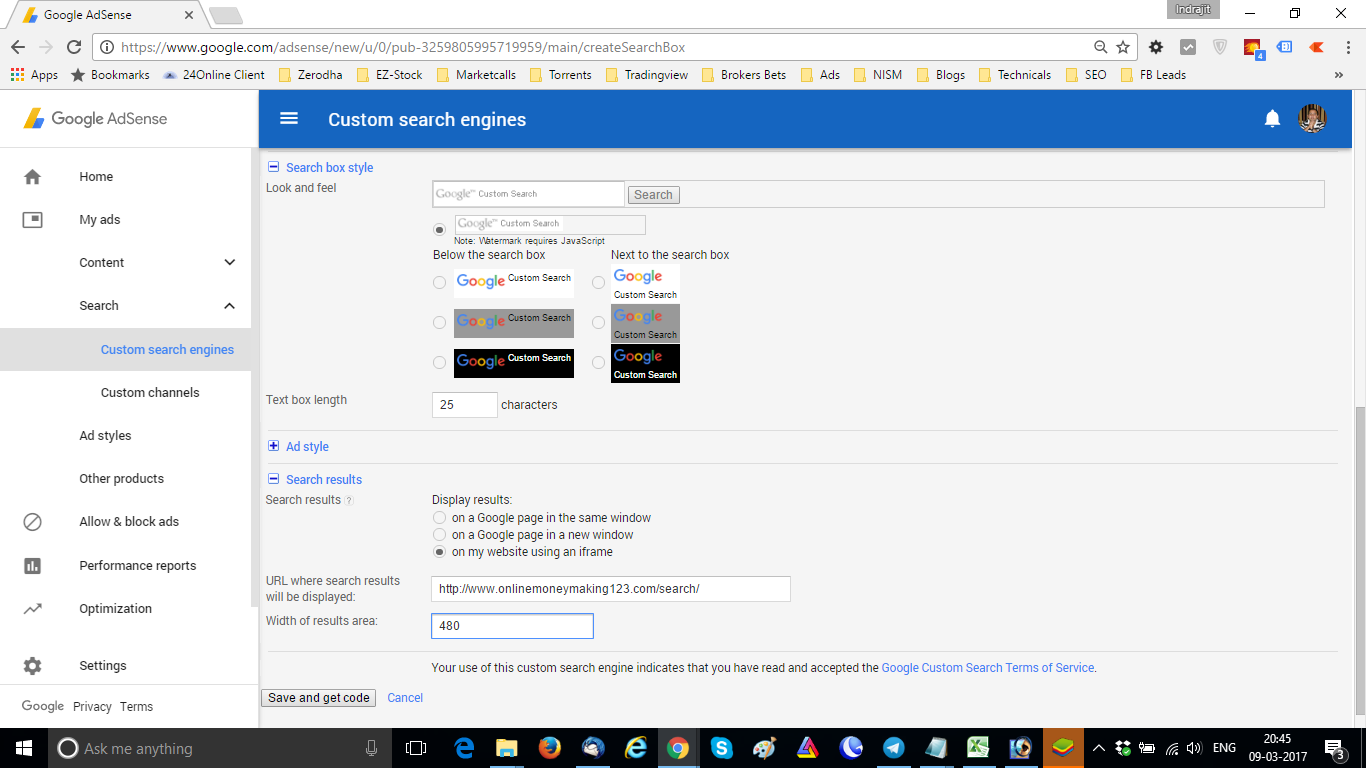Click the notifications bell
This screenshot has height=768, width=1366.
click(1272, 118)
